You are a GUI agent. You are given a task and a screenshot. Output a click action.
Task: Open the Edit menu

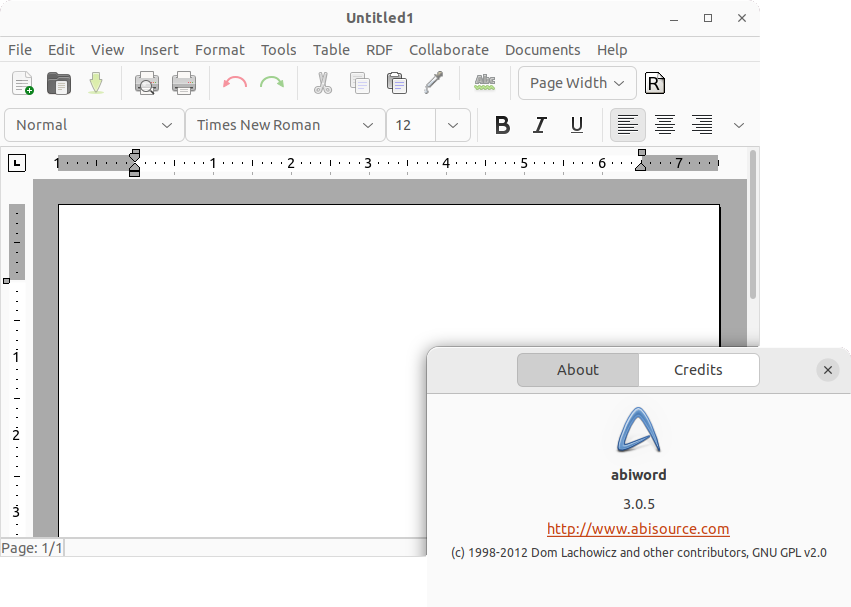(x=61, y=50)
